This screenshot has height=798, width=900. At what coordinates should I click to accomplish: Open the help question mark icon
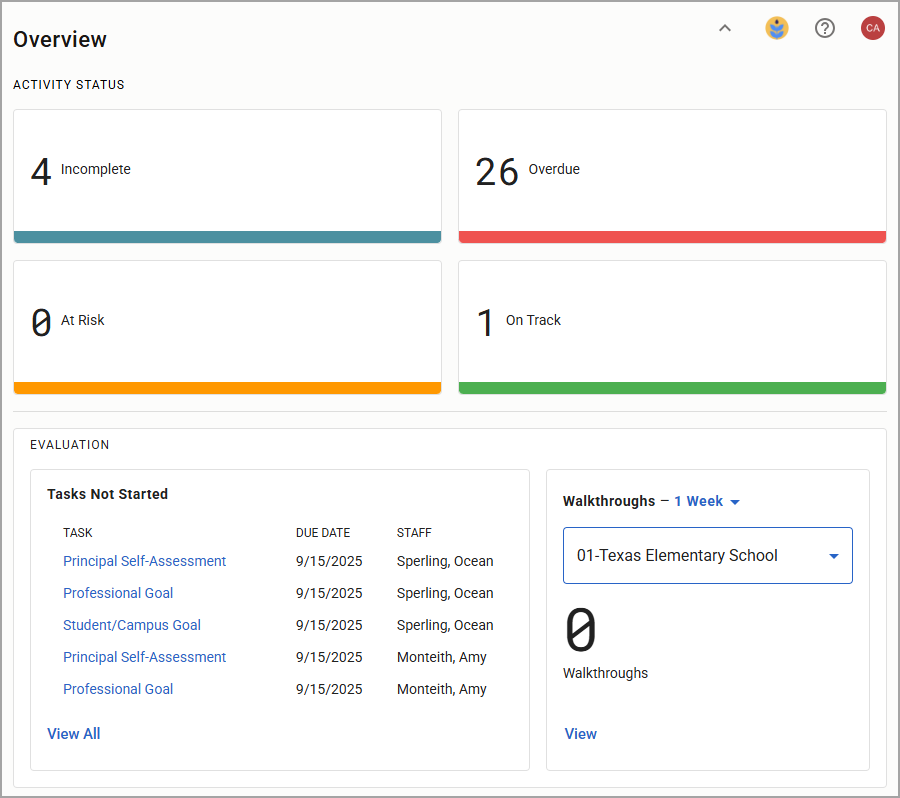(x=825, y=28)
